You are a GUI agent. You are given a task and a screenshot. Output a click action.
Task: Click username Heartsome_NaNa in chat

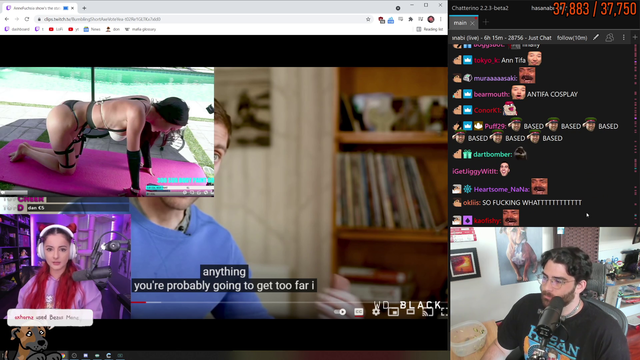pyautogui.click(x=502, y=189)
